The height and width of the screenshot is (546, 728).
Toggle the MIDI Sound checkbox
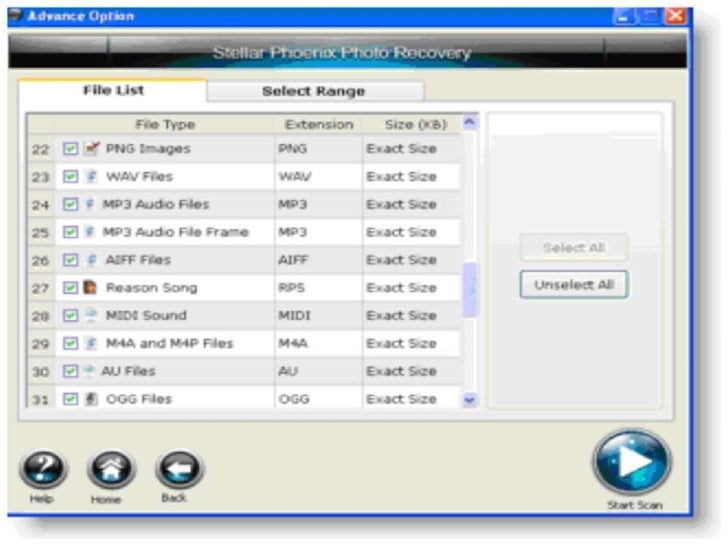(70, 315)
